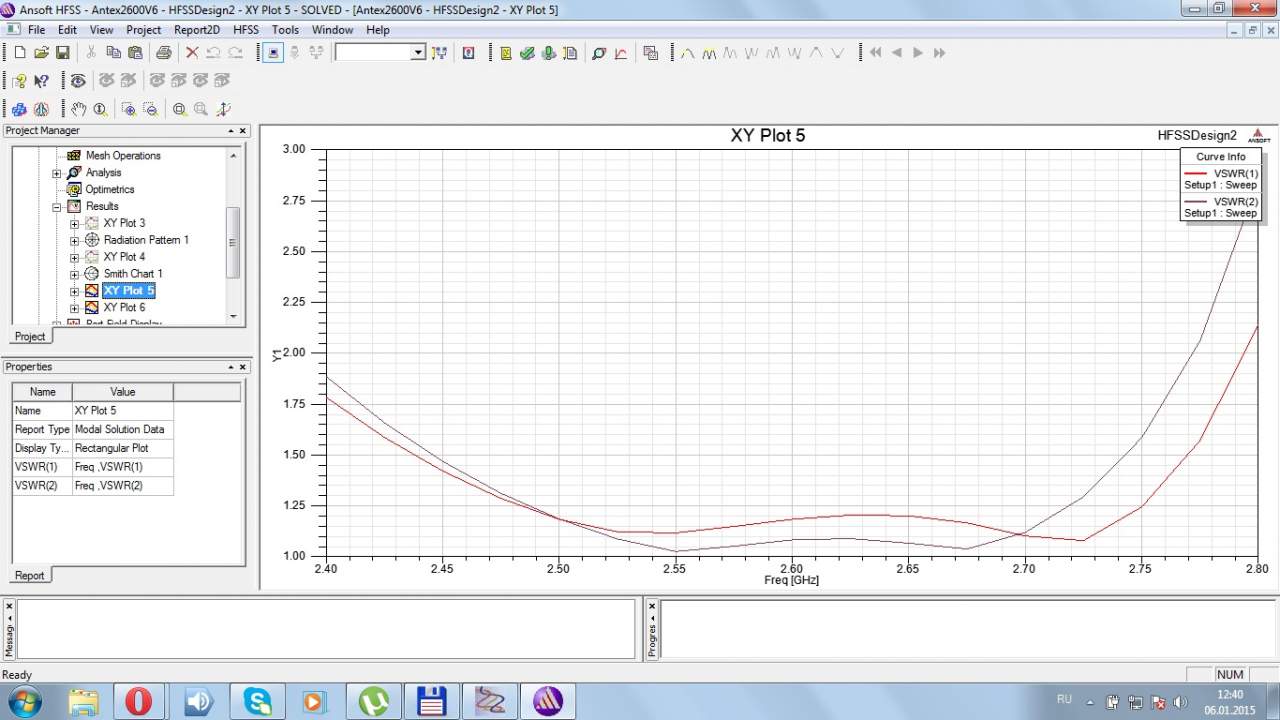The width and height of the screenshot is (1280, 720).
Task: Select Radiation Pattern 1 in tree
Action: (146, 240)
